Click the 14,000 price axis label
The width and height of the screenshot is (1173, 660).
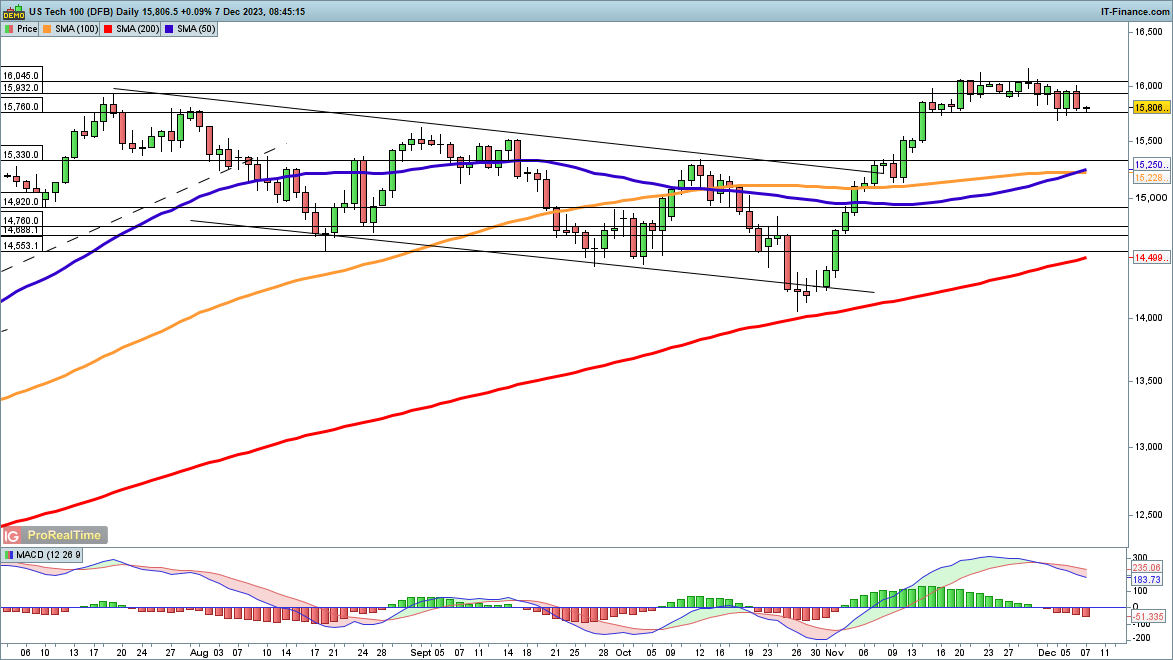(x=1148, y=318)
